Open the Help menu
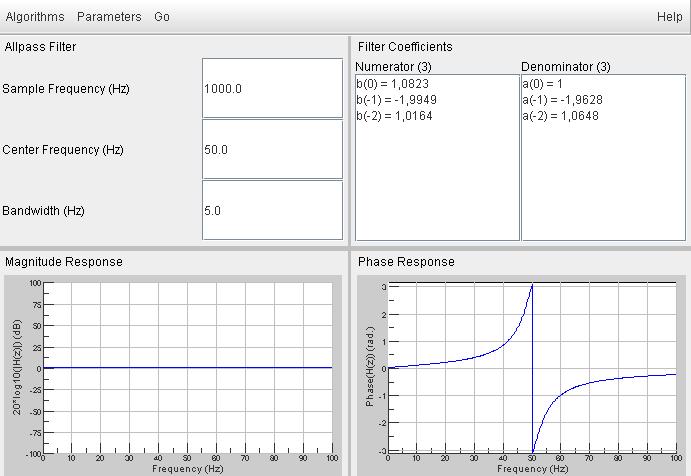 [669, 17]
